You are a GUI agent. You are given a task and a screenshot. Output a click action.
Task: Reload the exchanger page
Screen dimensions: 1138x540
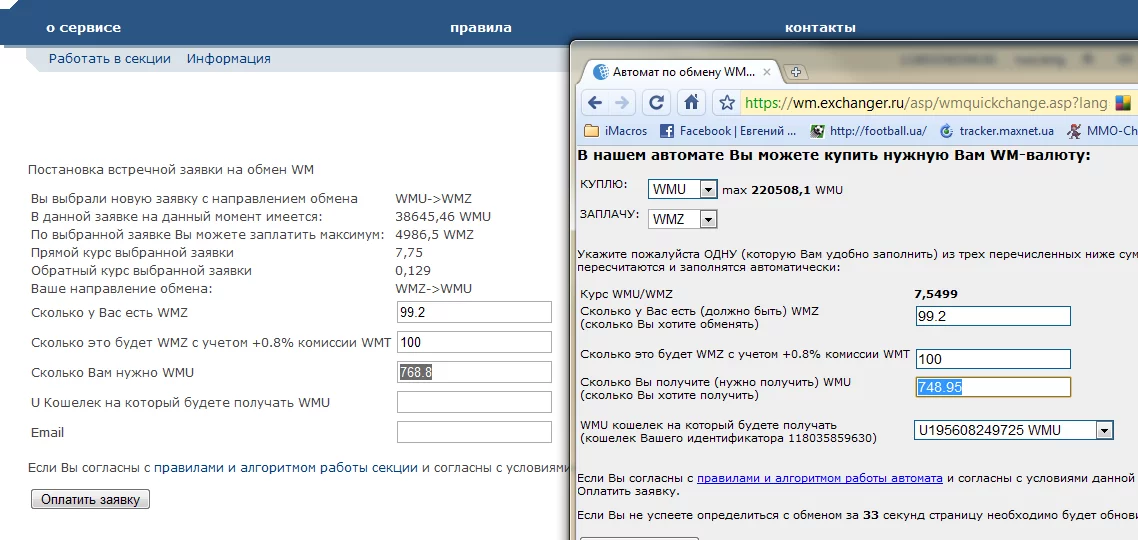[x=656, y=103]
